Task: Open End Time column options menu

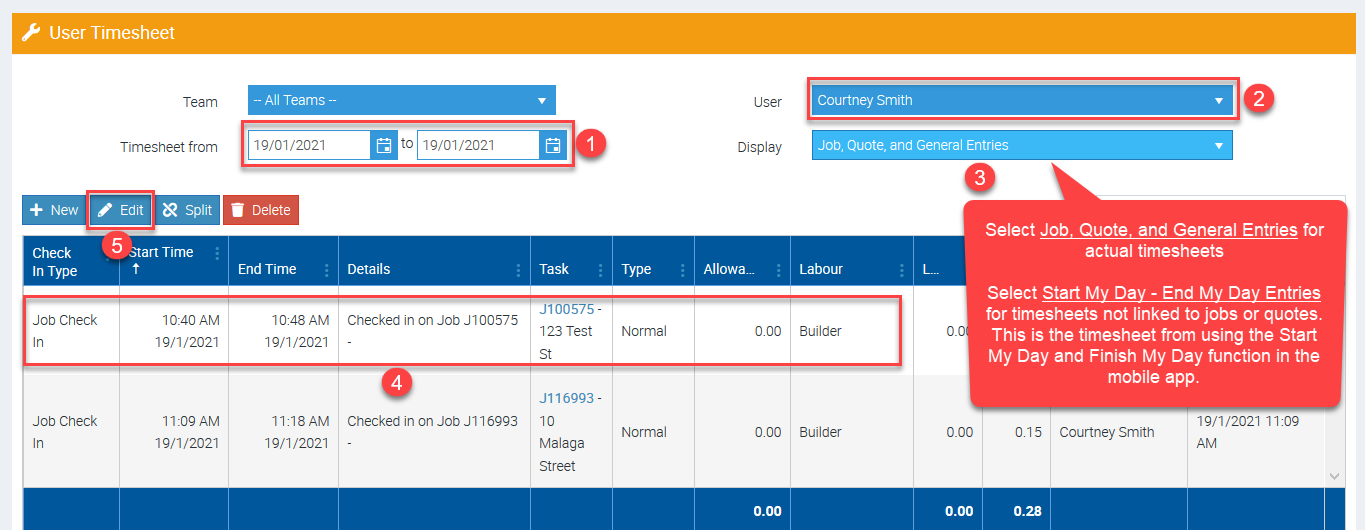Action: [x=327, y=270]
